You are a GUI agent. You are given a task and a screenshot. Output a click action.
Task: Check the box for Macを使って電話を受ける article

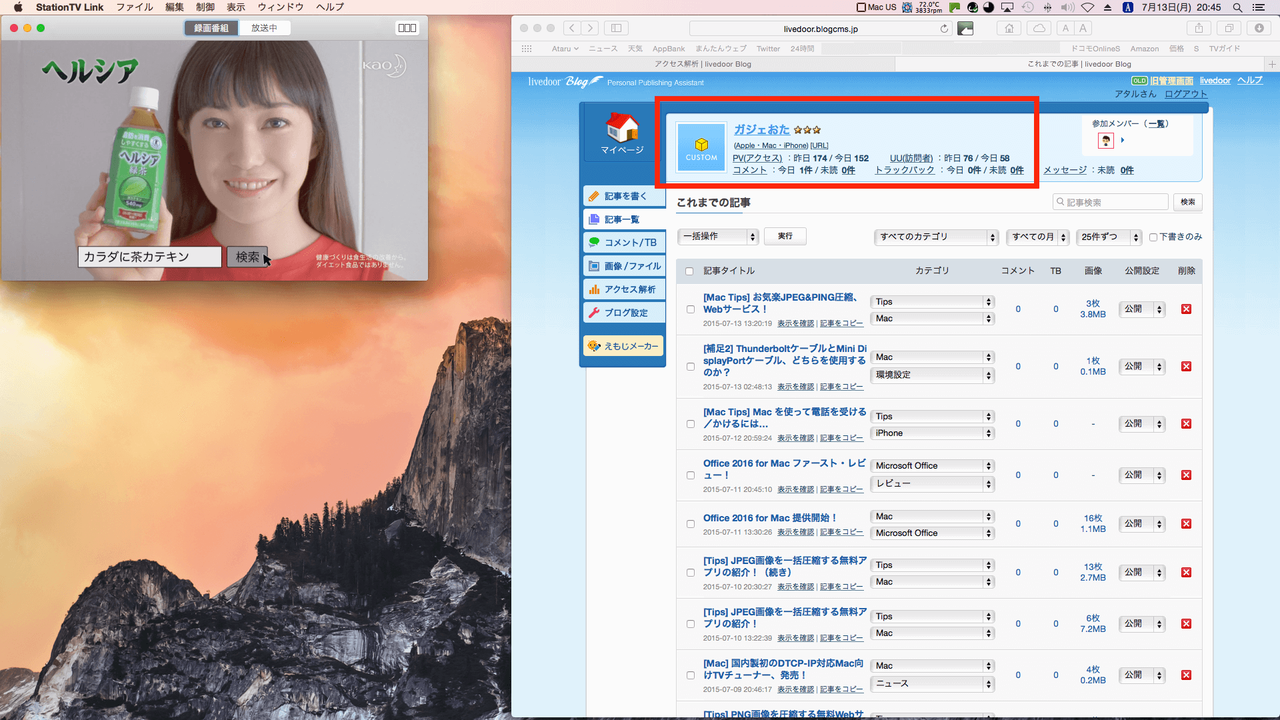click(x=690, y=424)
